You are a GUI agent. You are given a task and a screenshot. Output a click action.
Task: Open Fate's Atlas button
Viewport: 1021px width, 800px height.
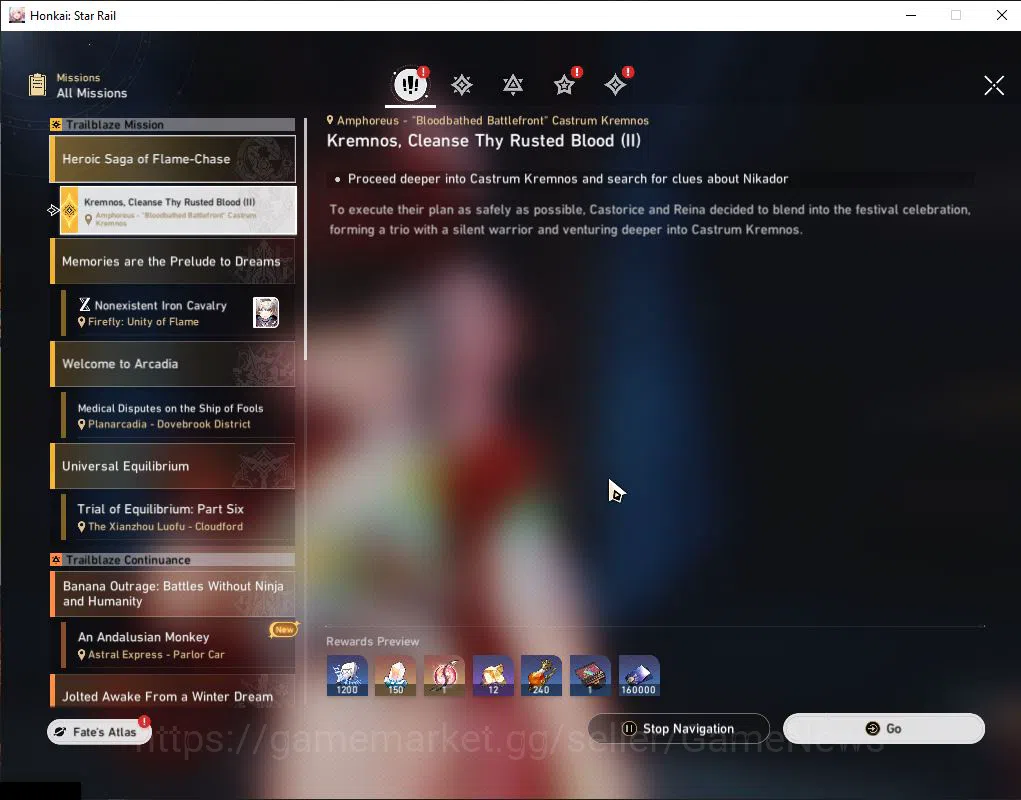point(100,732)
